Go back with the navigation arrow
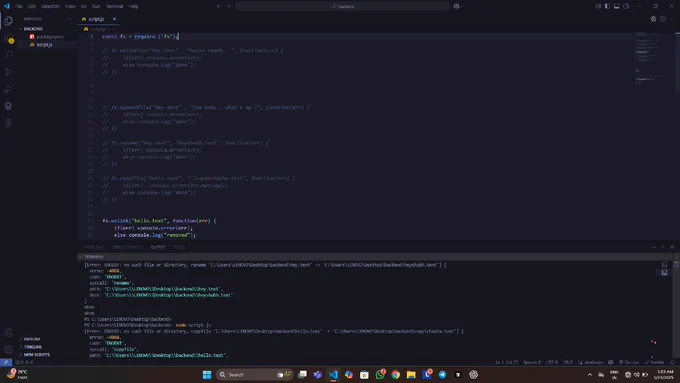The image size is (680, 383). tap(219, 6)
